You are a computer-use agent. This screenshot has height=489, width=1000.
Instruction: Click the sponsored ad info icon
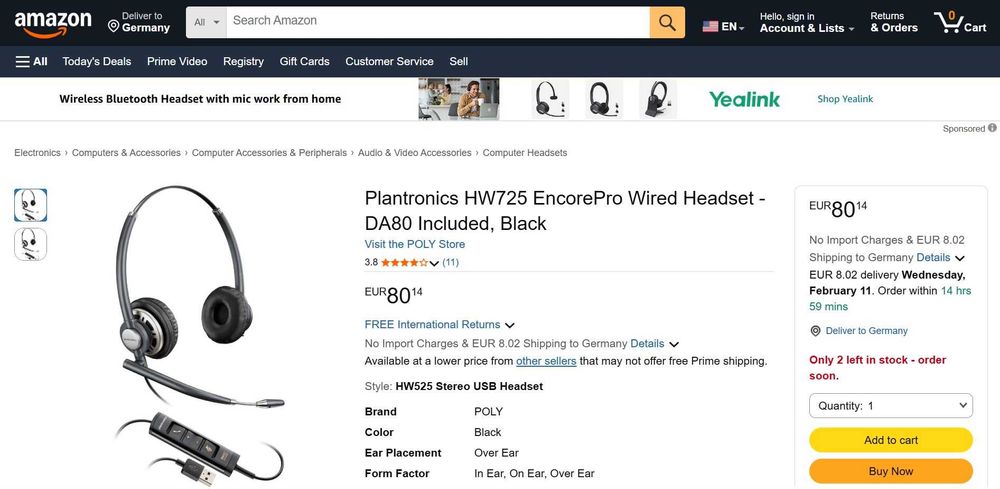click(x=992, y=128)
